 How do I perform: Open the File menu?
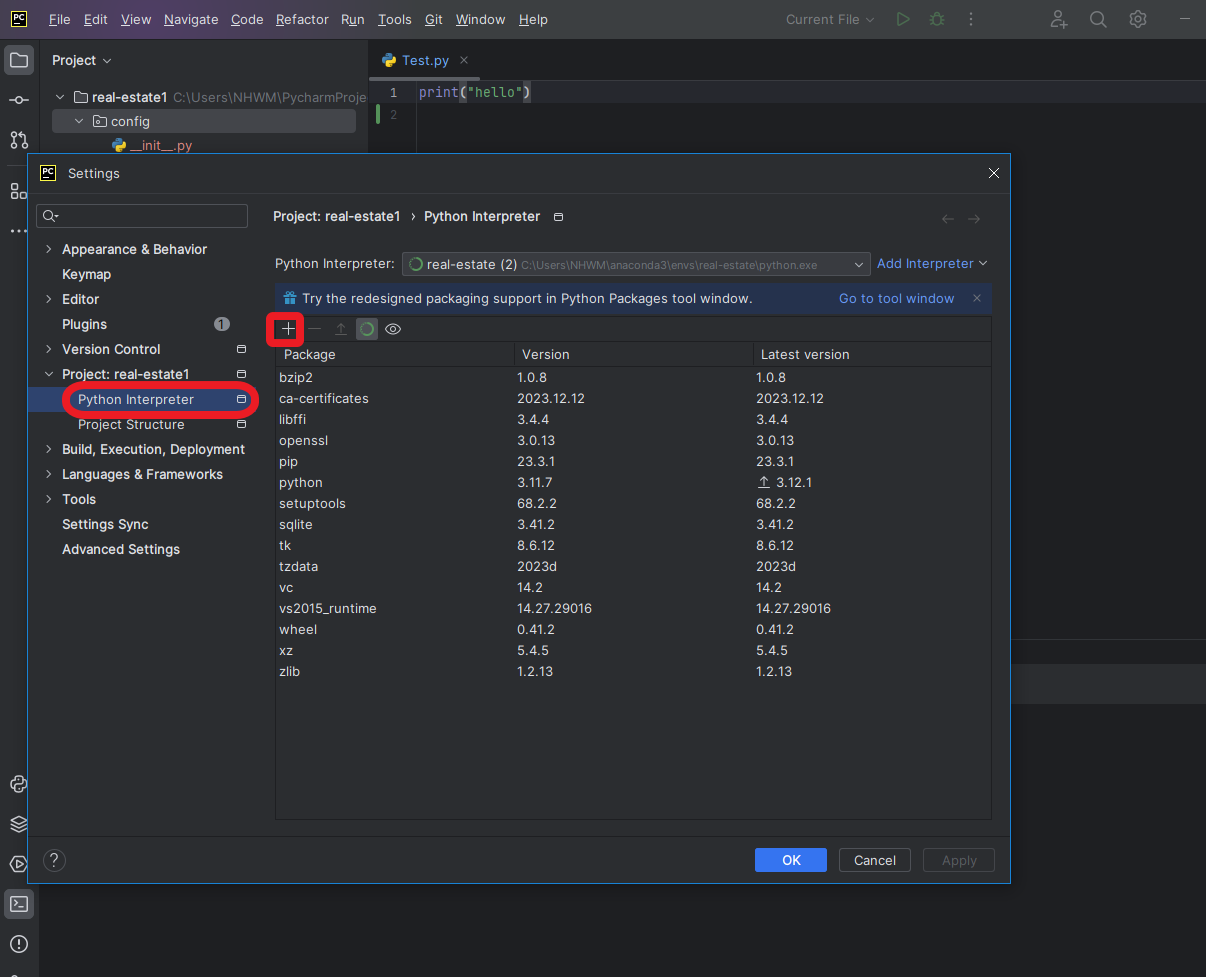click(59, 19)
